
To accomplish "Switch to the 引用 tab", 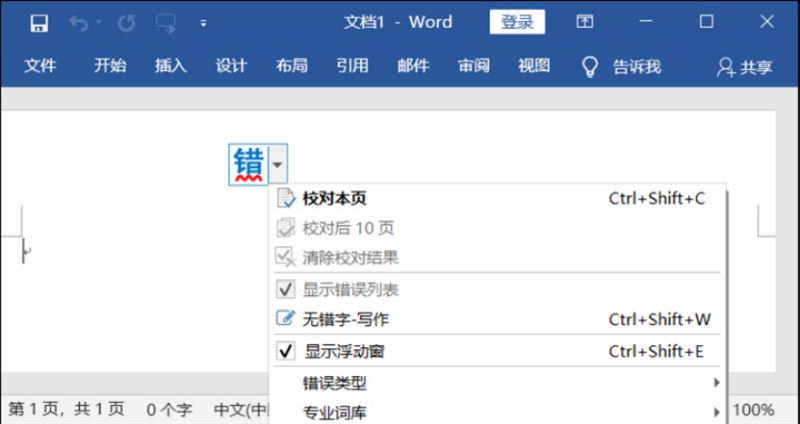I will [x=352, y=66].
